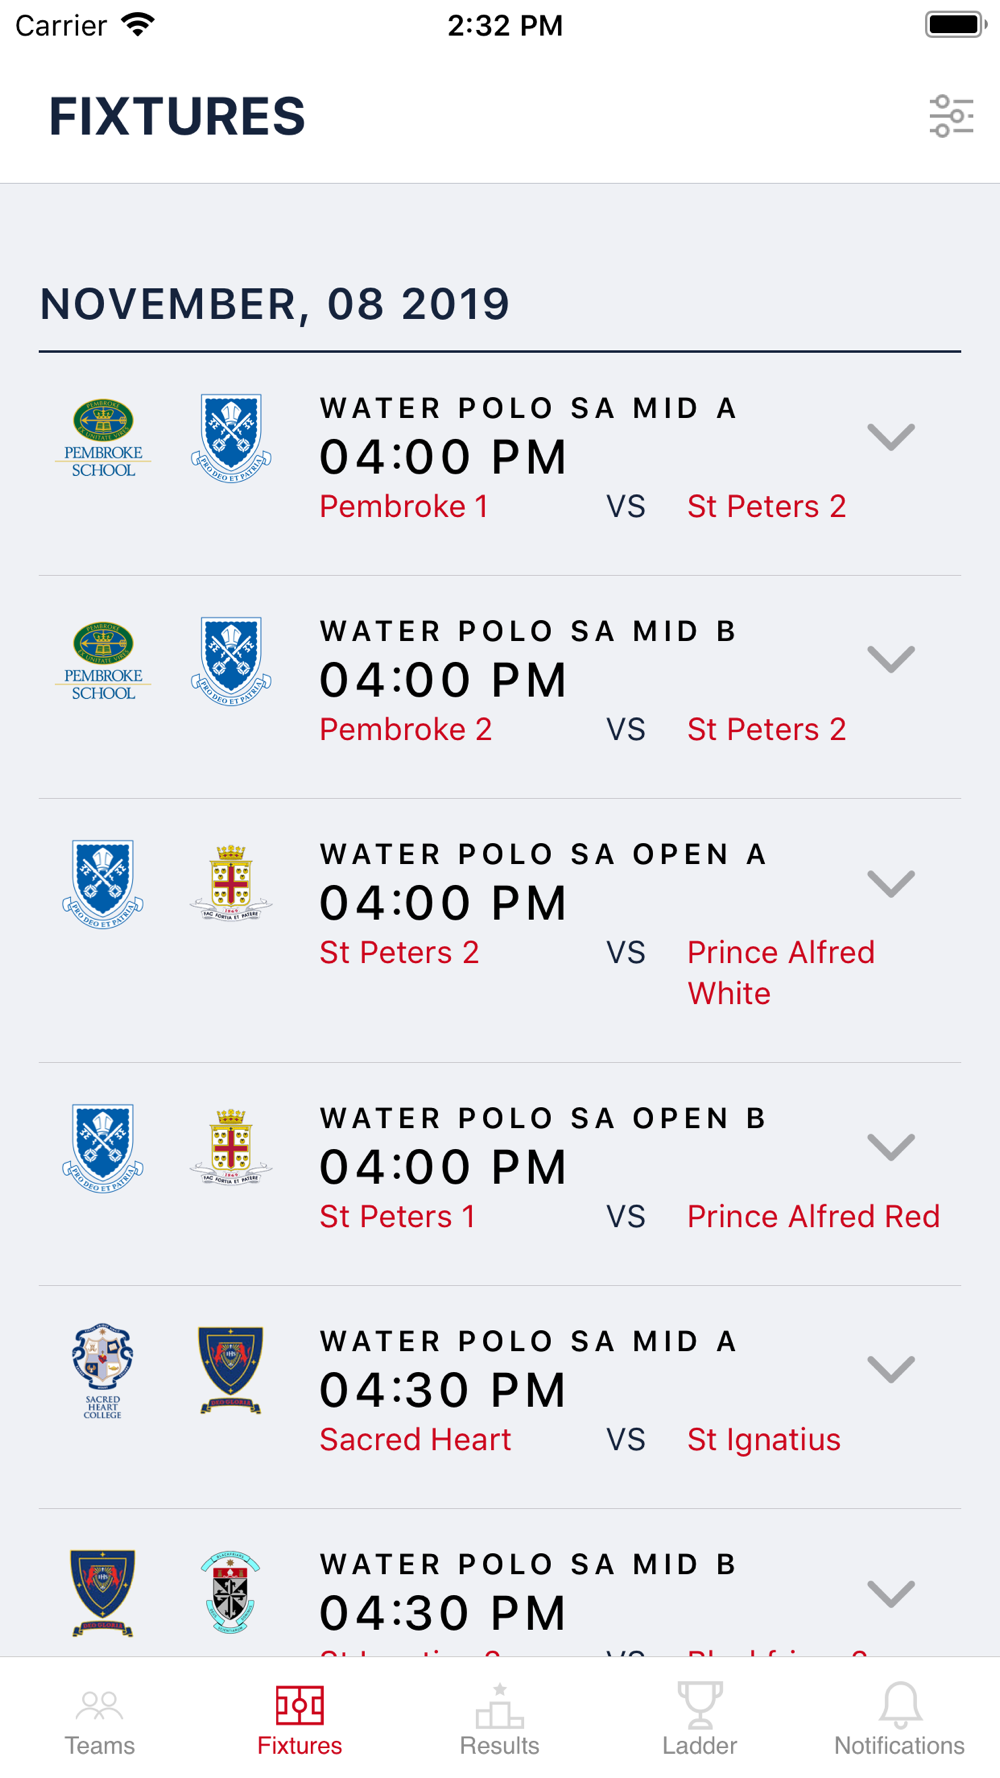Open the Notifications tab
Image resolution: width=1000 pixels, height=1778 pixels.
click(900, 1720)
